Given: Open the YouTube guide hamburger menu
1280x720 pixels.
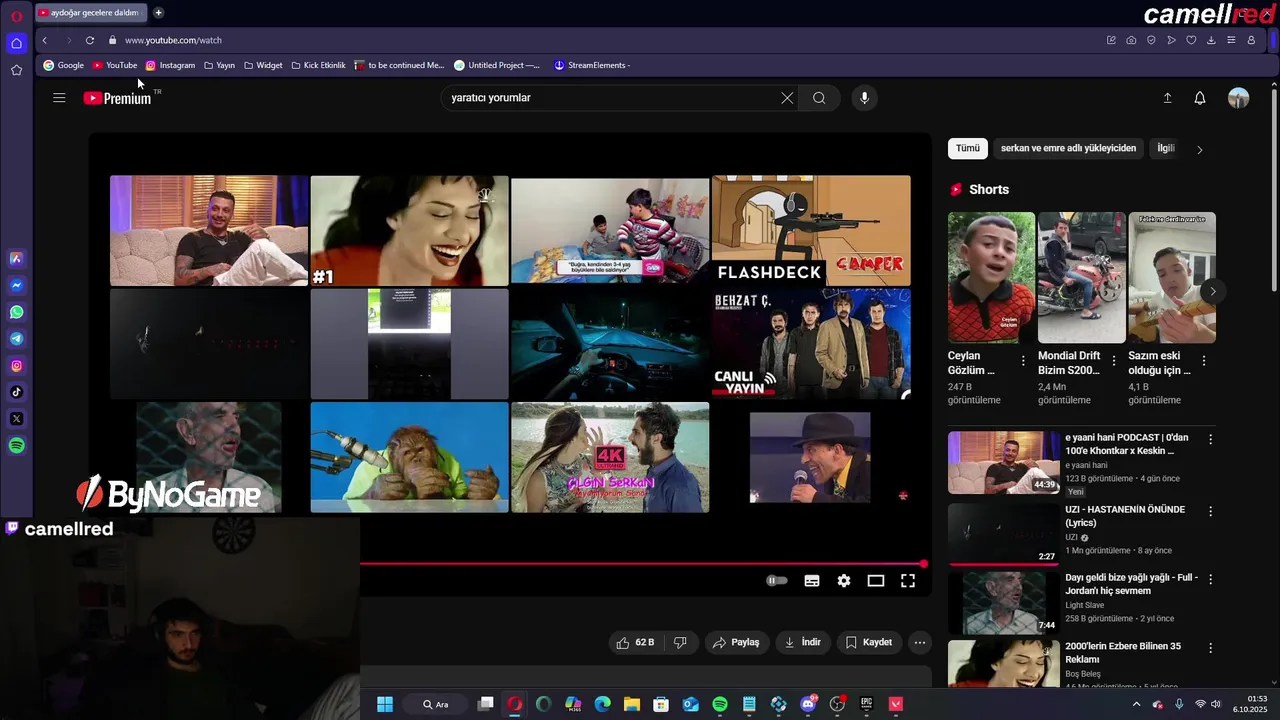Looking at the screenshot, I should coord(59,98).
